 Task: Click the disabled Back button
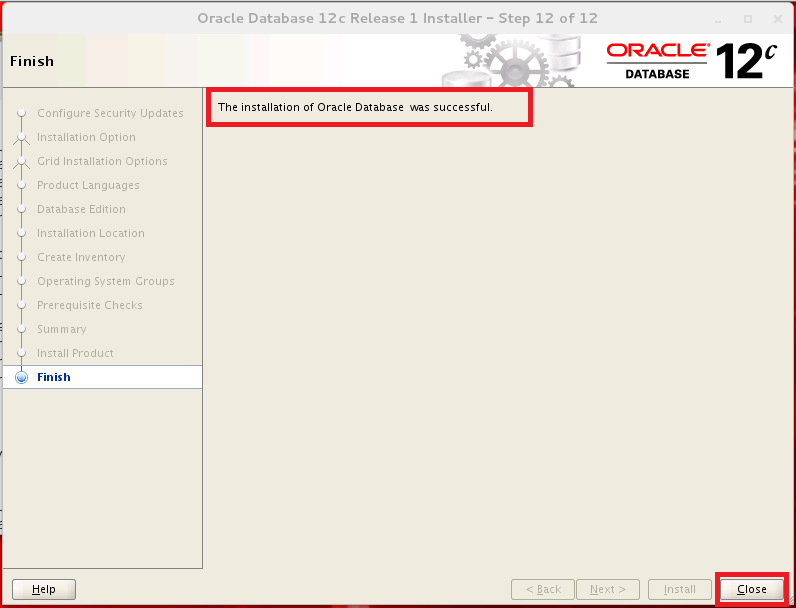coord(543,589)
